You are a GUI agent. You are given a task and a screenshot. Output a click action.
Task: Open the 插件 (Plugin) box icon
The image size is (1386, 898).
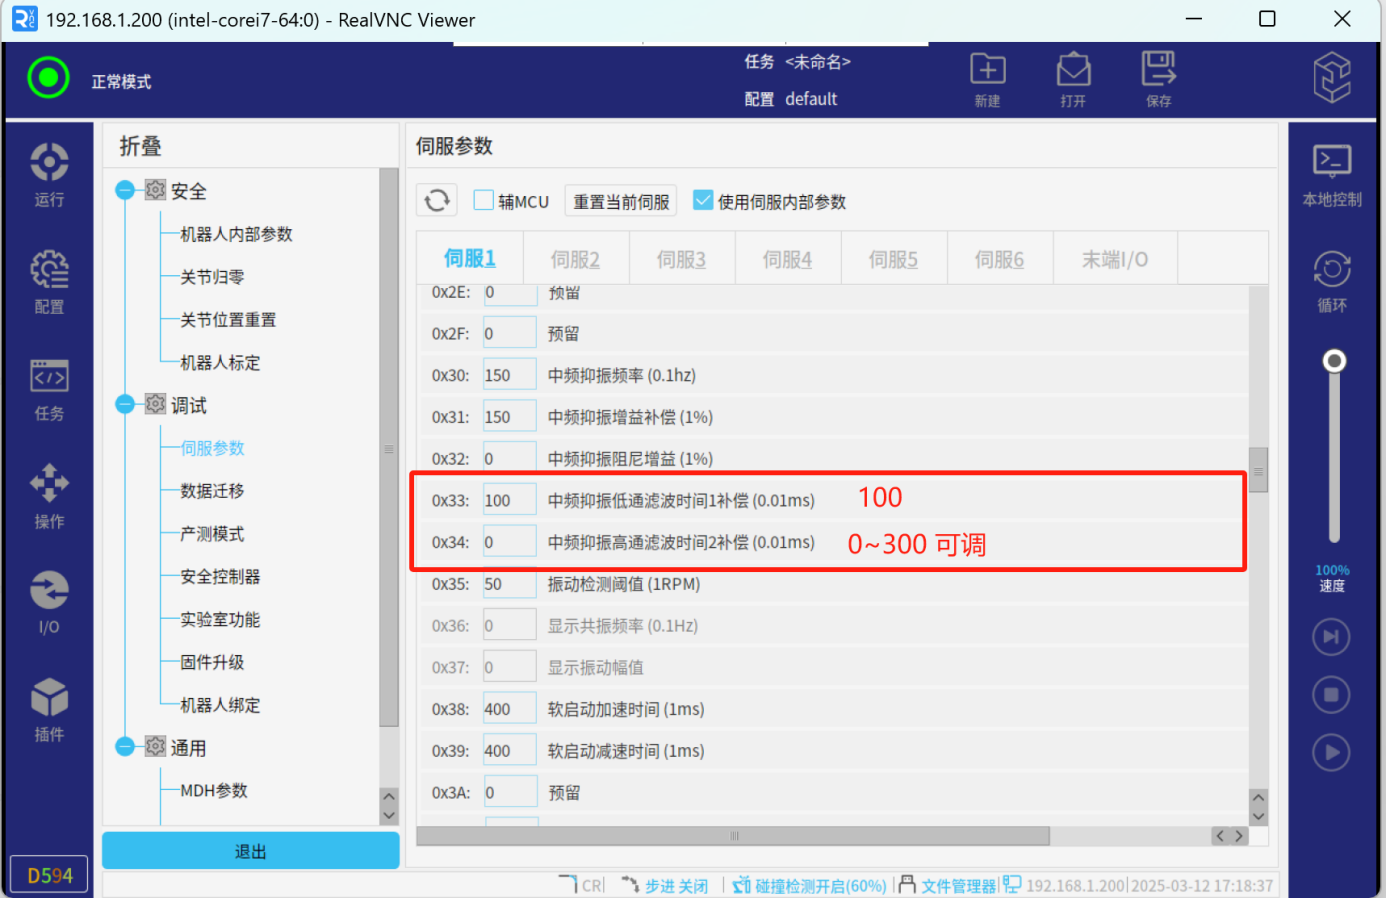tap(49, 700)
